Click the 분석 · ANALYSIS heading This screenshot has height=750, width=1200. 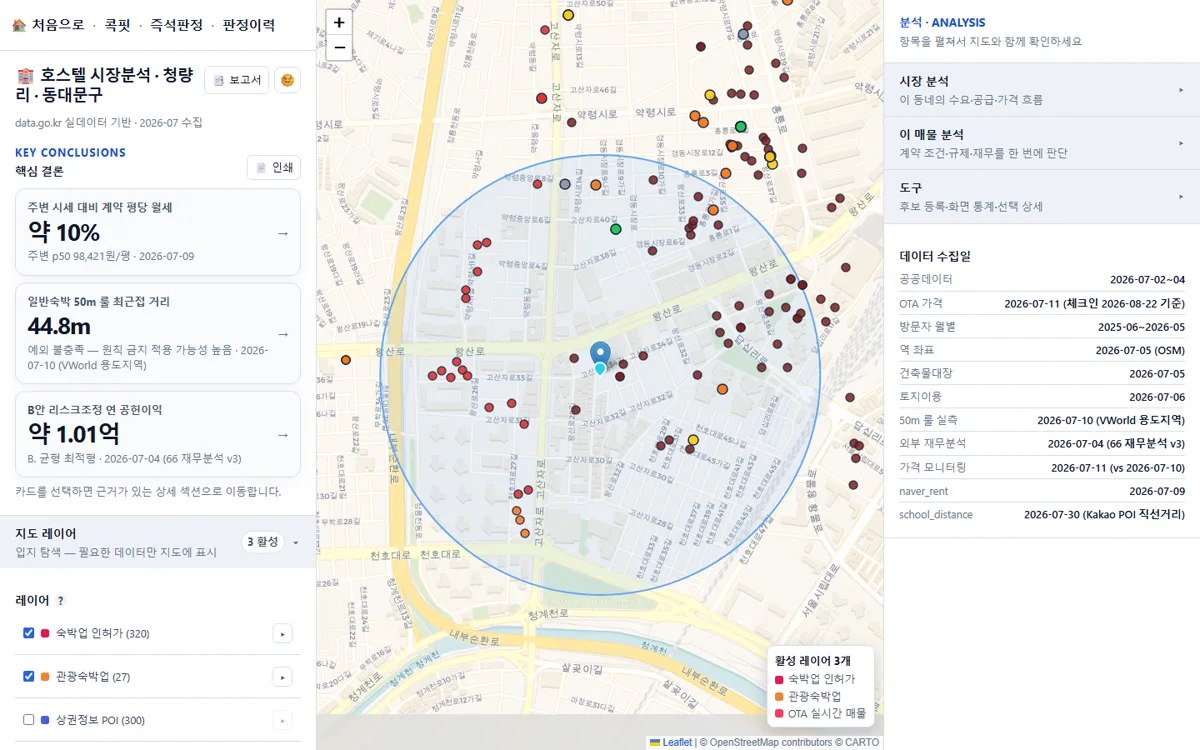[942, 22]
